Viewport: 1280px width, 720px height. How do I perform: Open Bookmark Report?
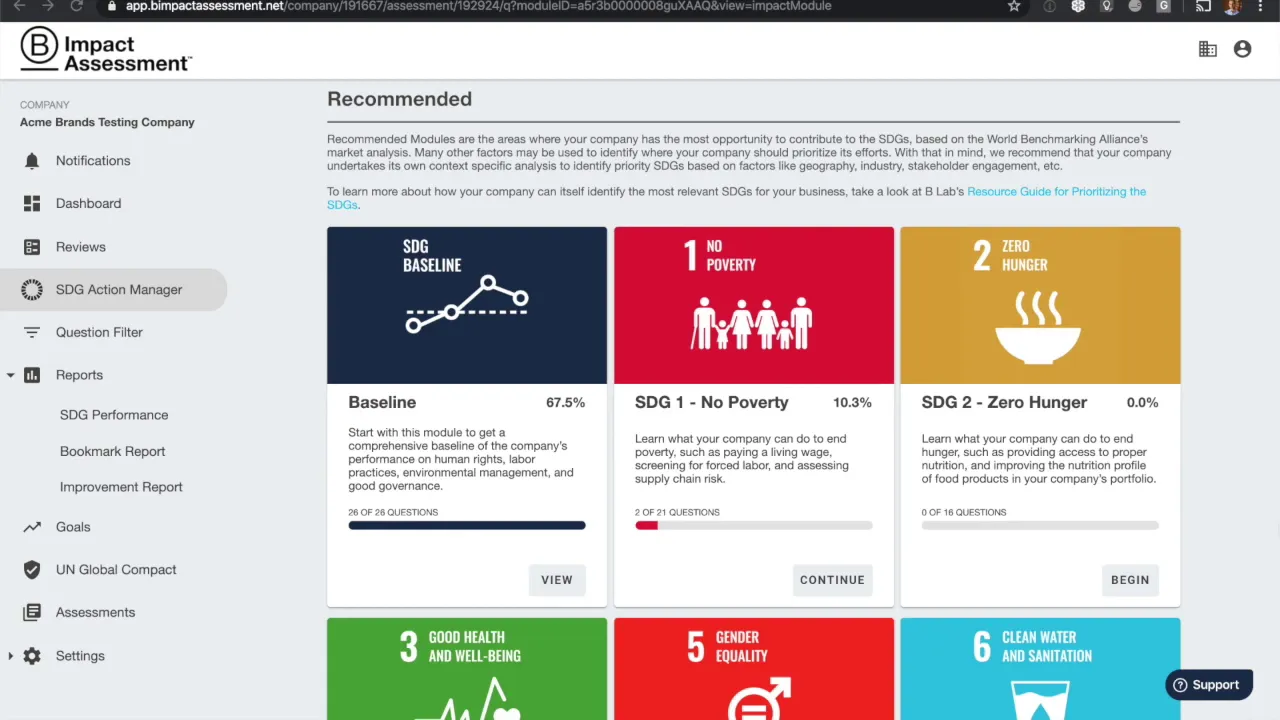click(x=112, y=451)
